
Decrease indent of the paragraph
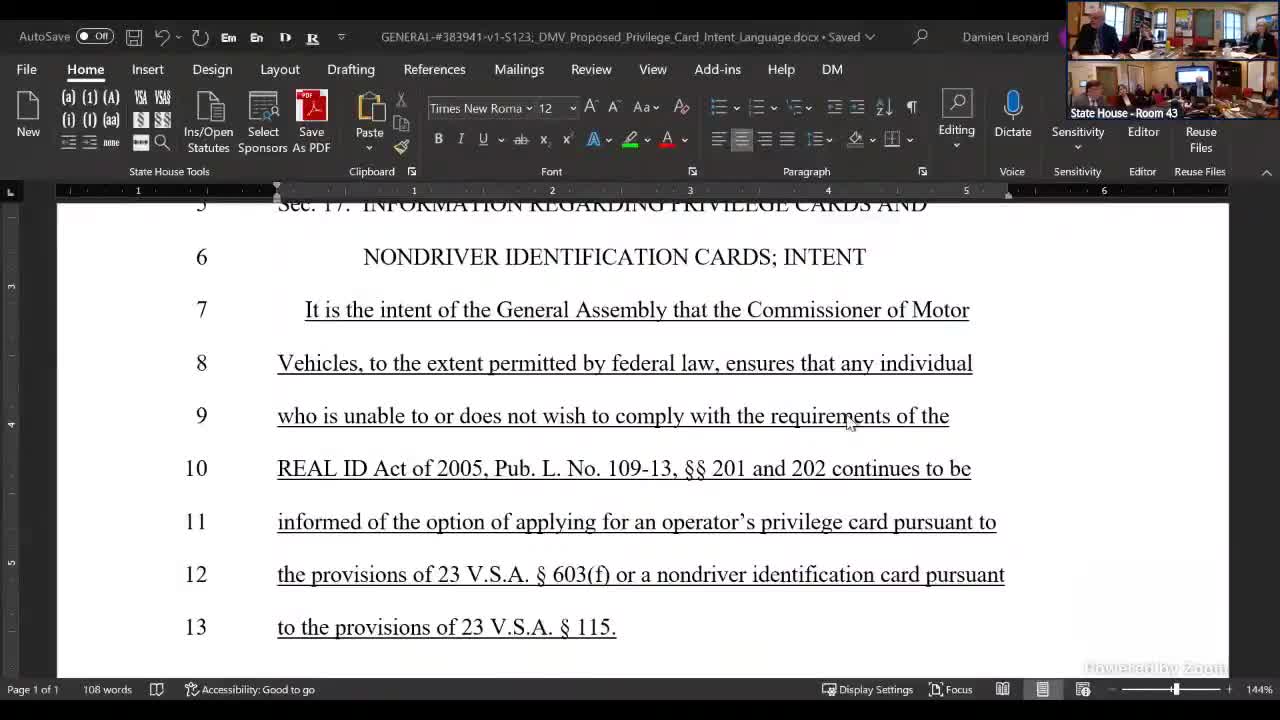click(834, 107)
